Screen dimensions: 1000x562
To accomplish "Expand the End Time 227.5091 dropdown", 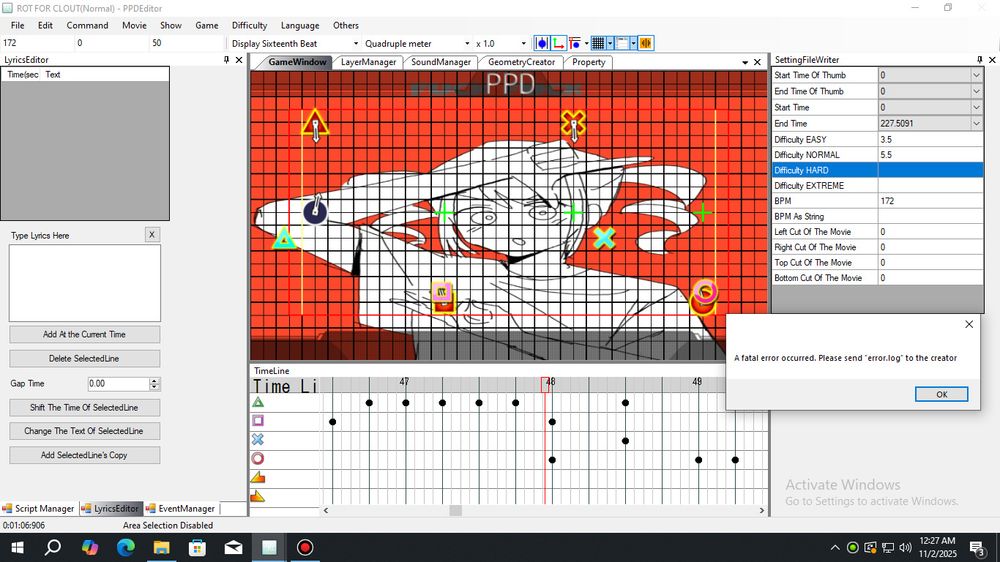I will pos(976,124).
